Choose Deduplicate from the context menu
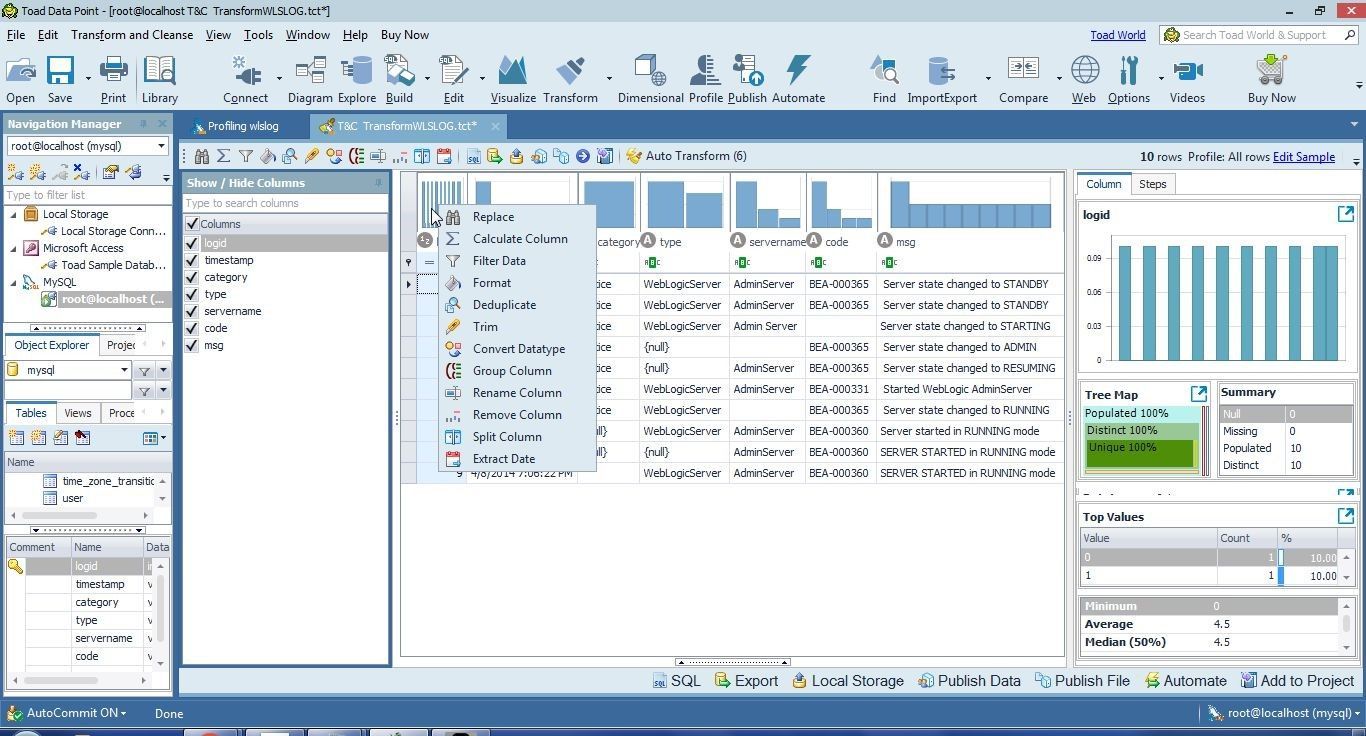1366x736 pixels. coord(517,305)
